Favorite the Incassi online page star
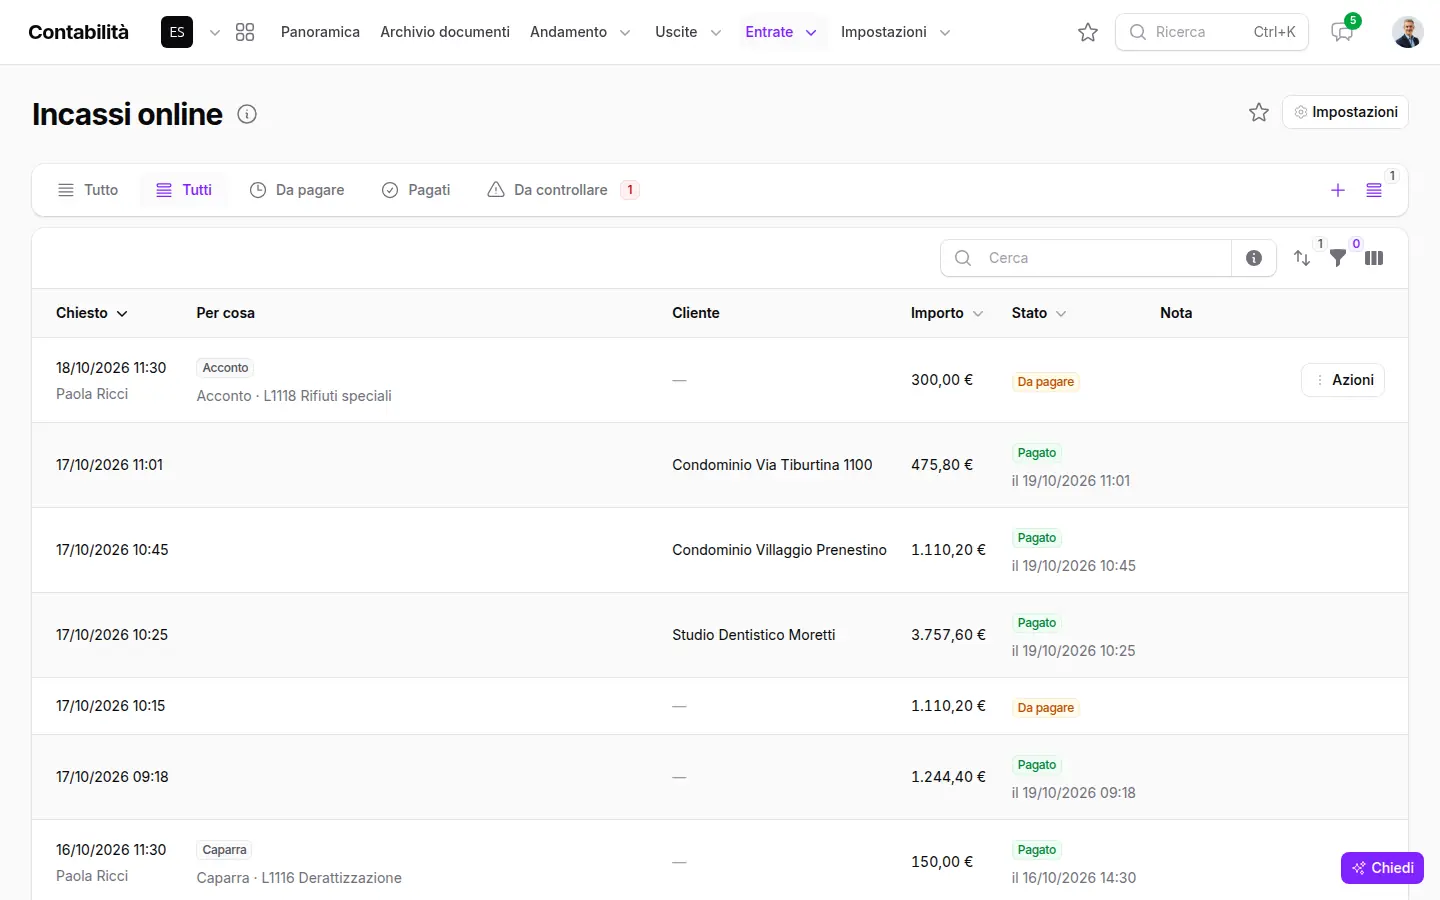This screenshot has height=900, width=1440. pos(1259,112)
